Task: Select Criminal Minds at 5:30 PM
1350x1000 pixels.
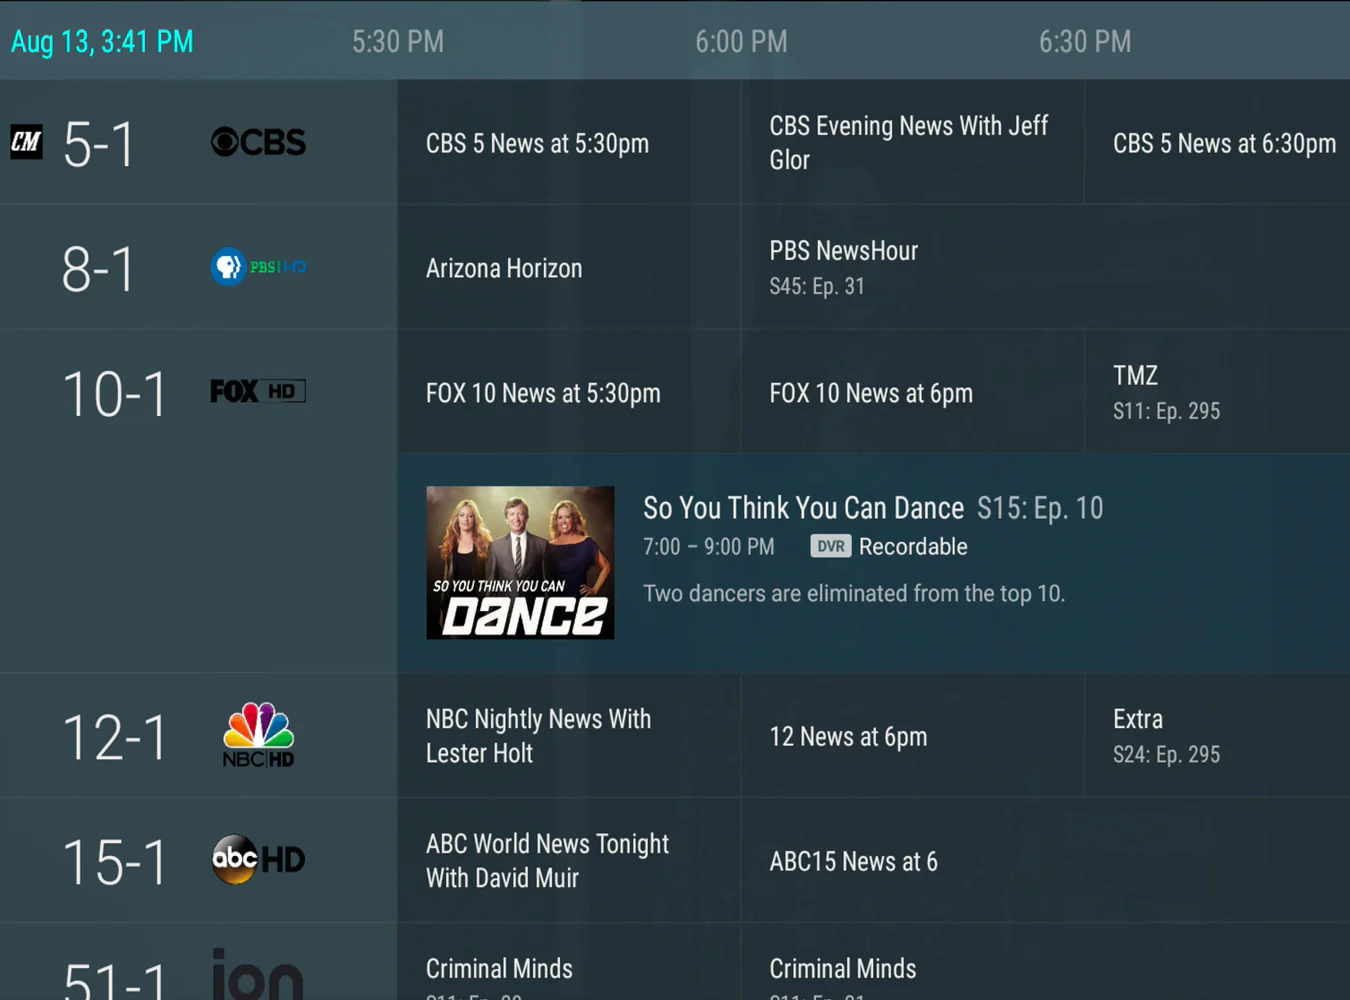Action: (569, 962)
